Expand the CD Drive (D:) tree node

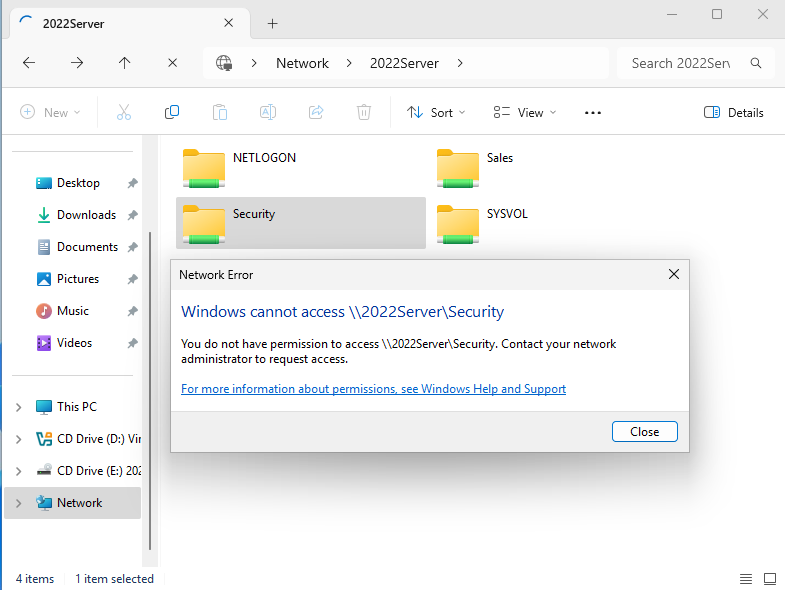click(x=19, y=439)
